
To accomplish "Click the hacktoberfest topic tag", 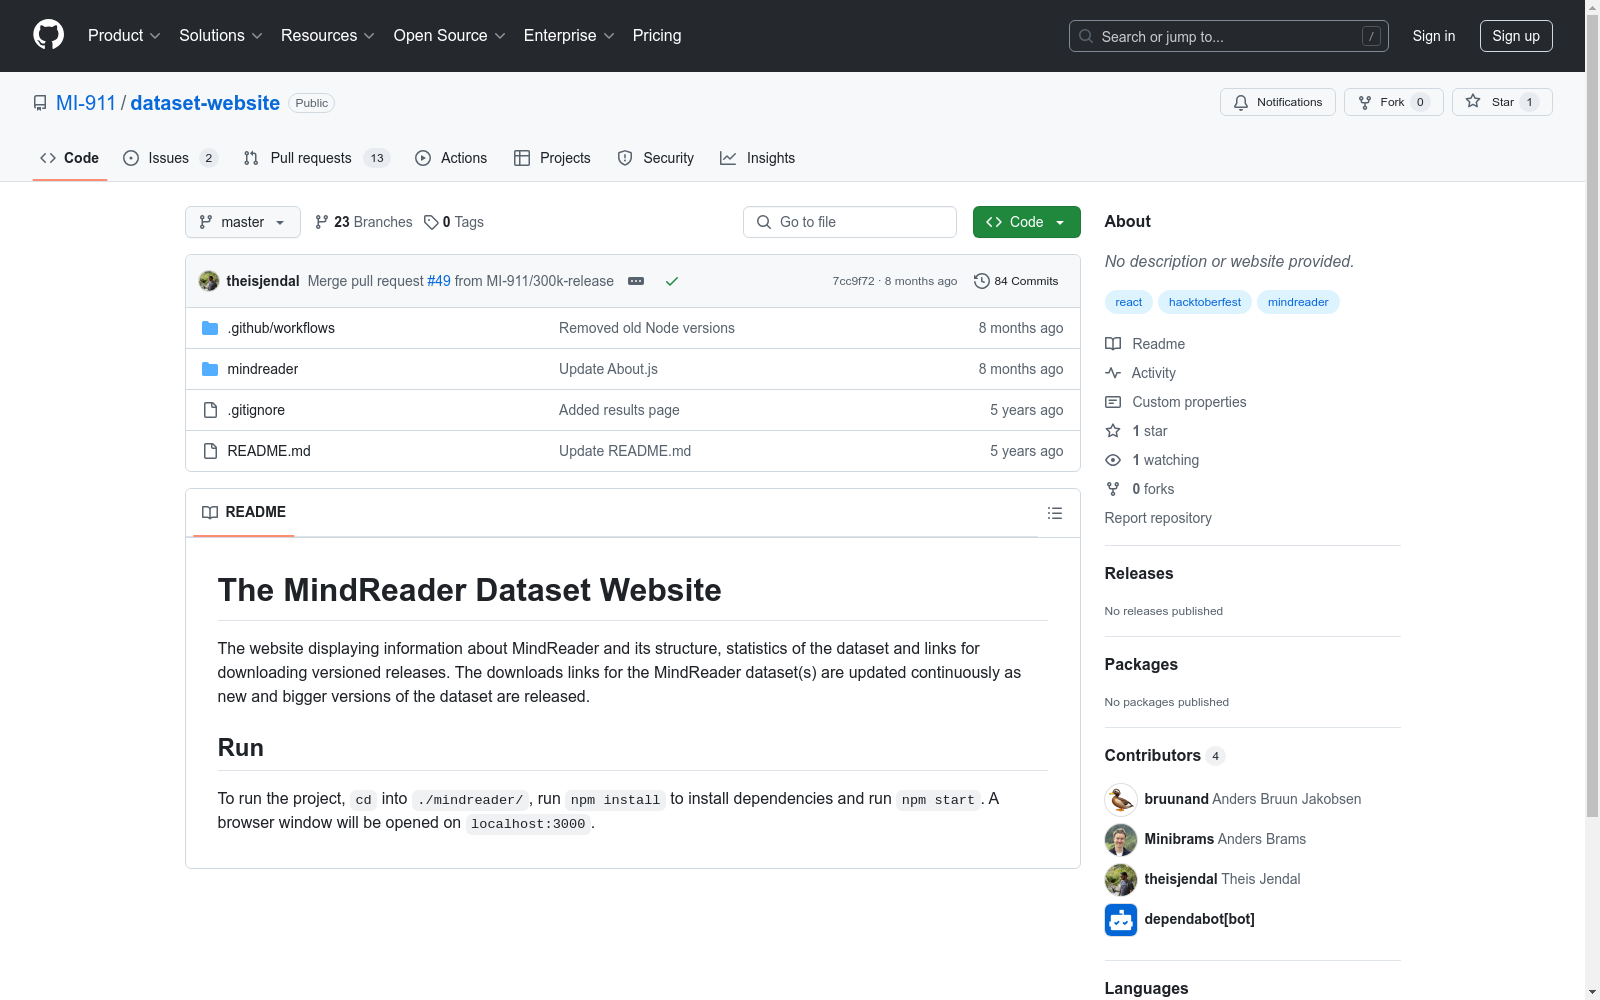I will pyautogui.click(x=1205, y=302).
